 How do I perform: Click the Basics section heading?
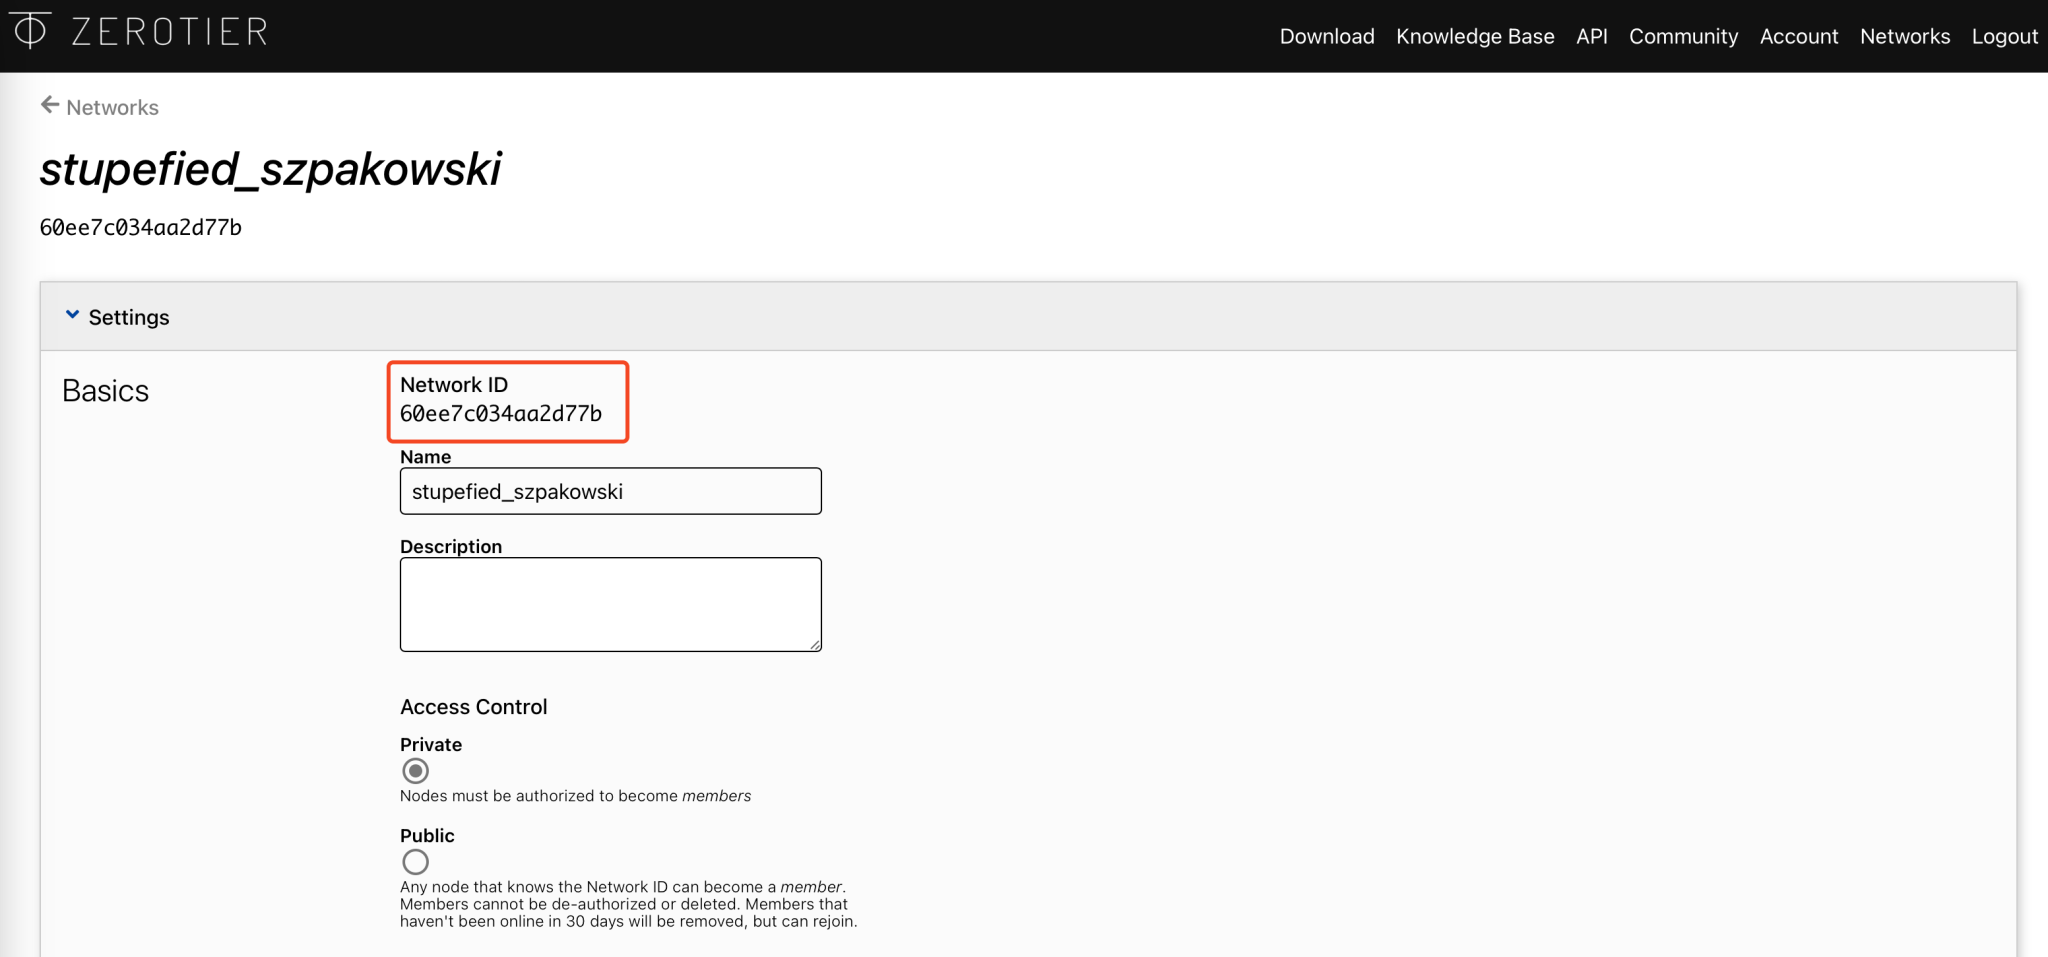pos(105,391)
